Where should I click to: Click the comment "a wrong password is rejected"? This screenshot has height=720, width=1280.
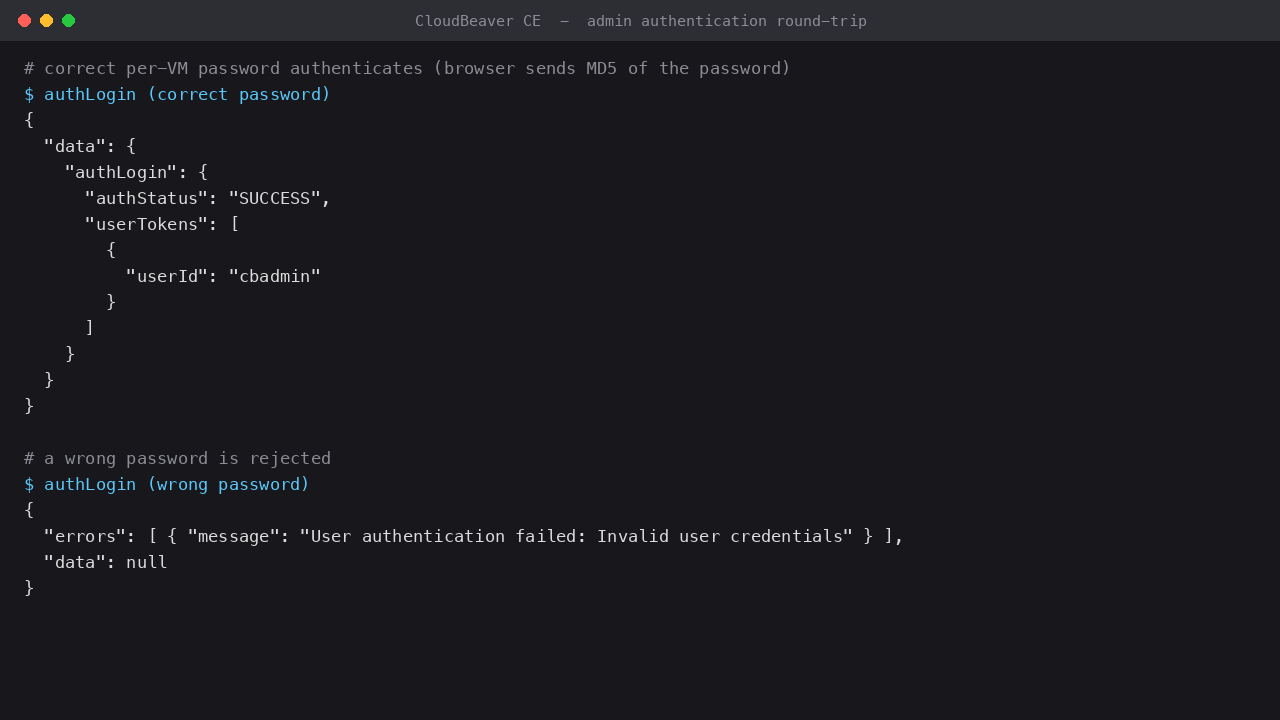point(177,458)
